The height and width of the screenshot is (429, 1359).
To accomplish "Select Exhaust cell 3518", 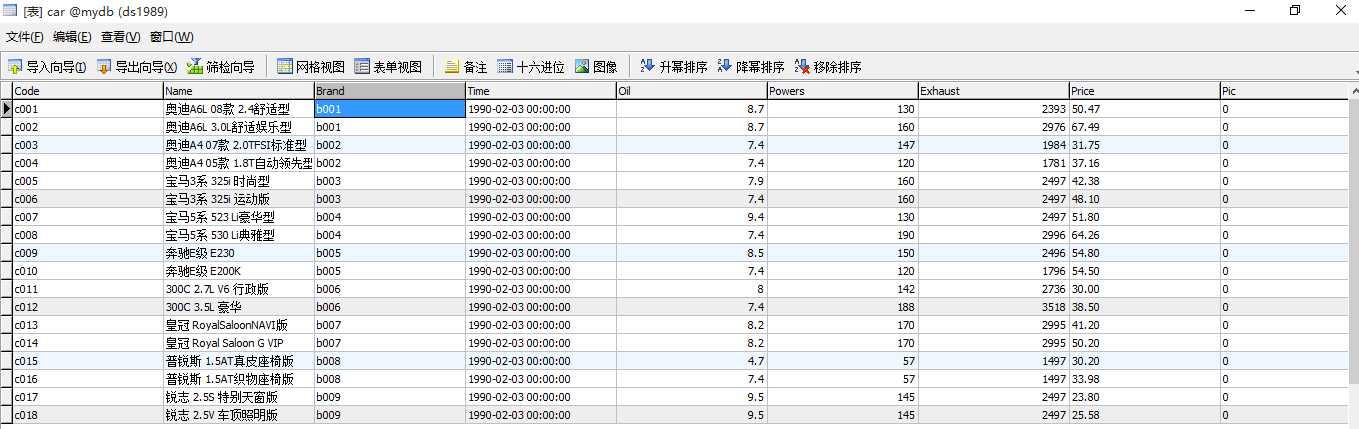I will click(994, 307).
